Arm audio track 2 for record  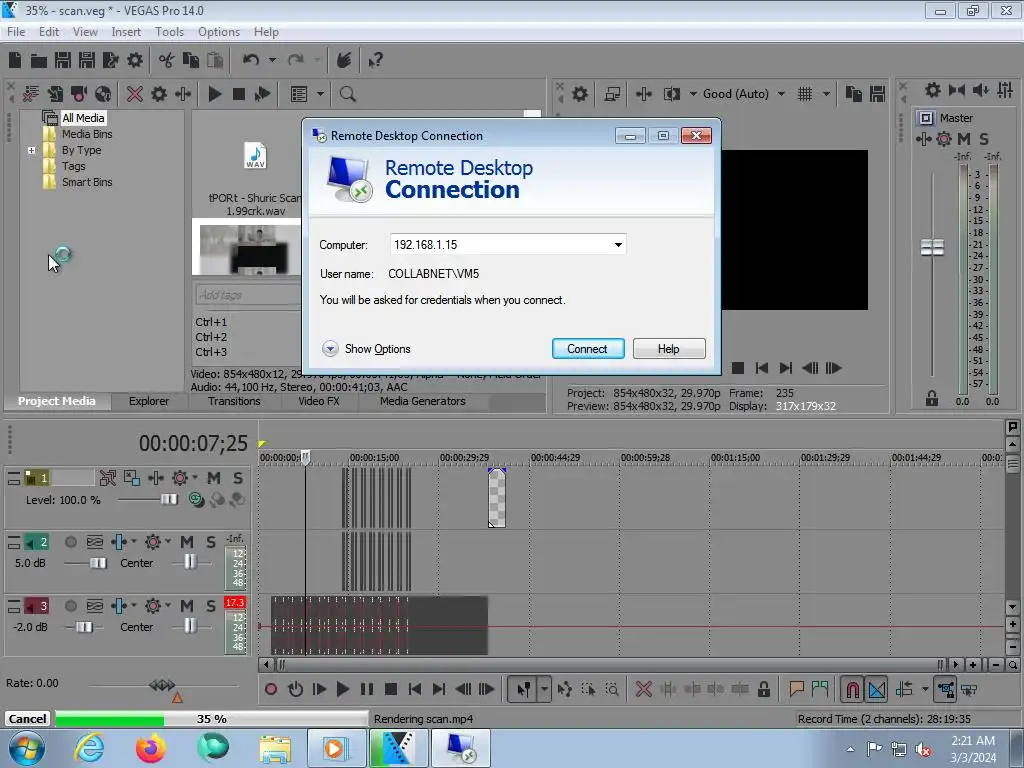[x=71, y=542]
